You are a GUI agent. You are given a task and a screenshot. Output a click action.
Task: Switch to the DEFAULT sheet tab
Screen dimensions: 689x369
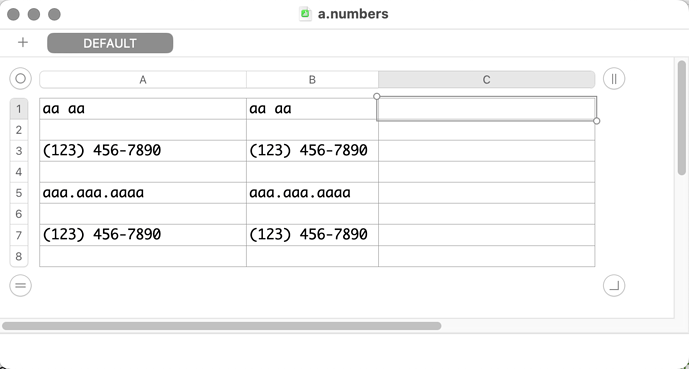tap(110, 43)
